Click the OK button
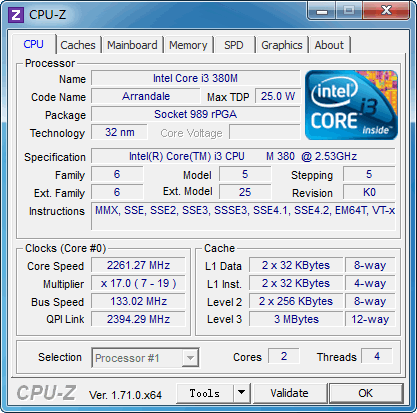Image resolution: width=417 pixels, height=413 pixels. [366, 393]
